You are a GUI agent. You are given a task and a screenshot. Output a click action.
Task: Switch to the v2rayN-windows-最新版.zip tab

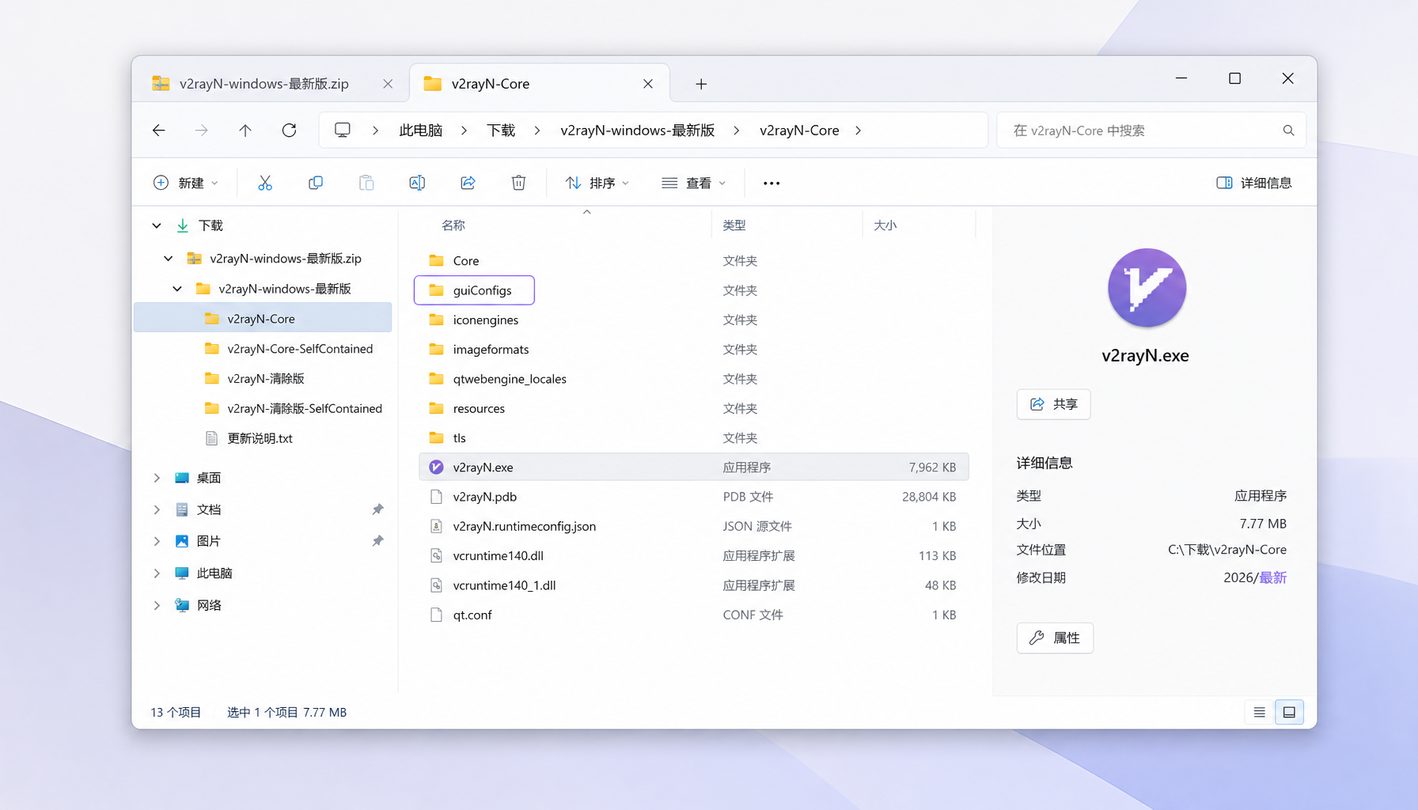[x=272, y=84]
